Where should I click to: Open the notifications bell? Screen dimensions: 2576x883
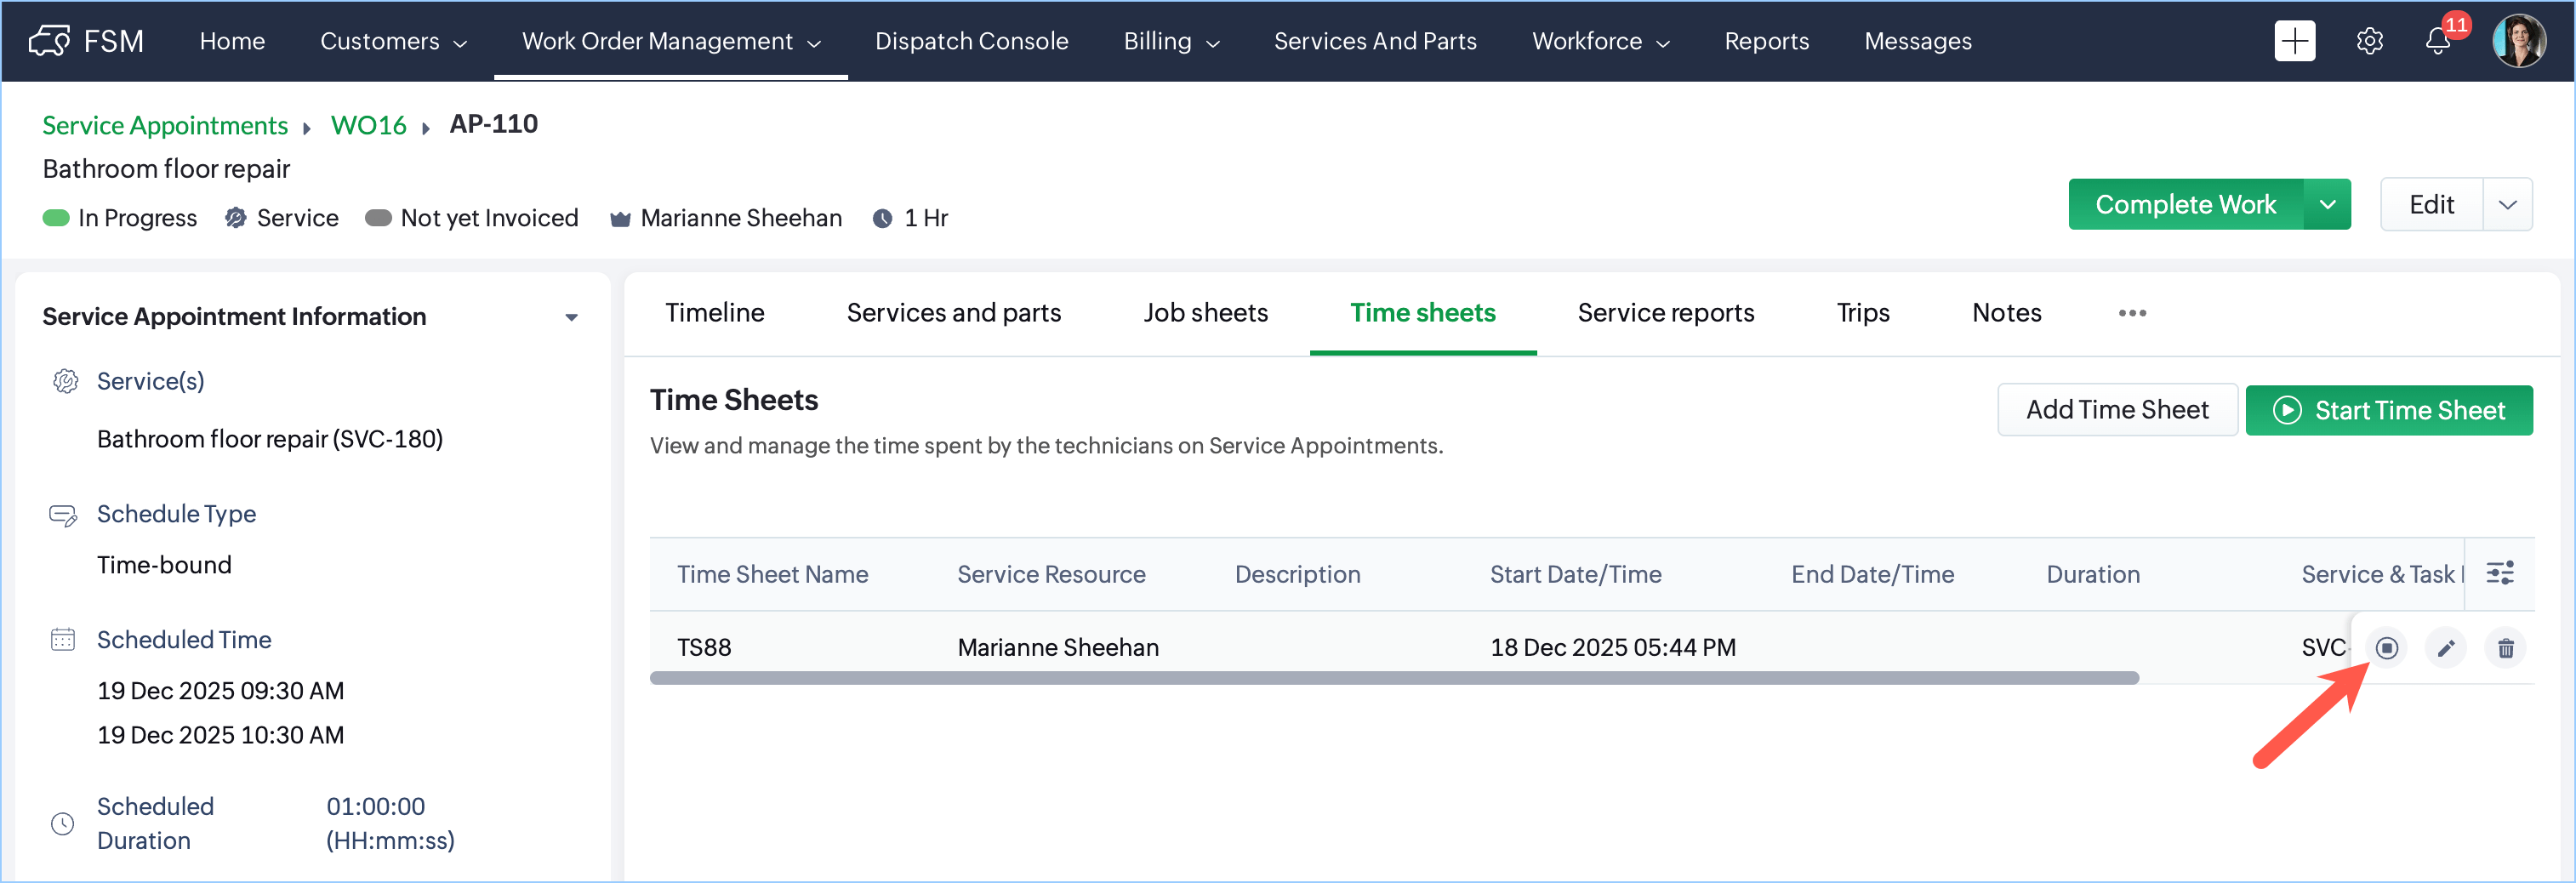[2438, 41]
